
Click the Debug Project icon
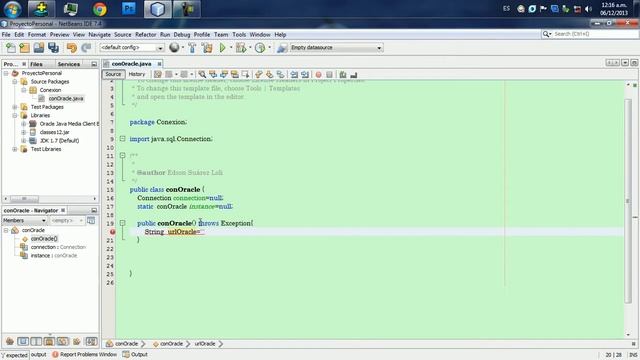click(x=241, y=48)
